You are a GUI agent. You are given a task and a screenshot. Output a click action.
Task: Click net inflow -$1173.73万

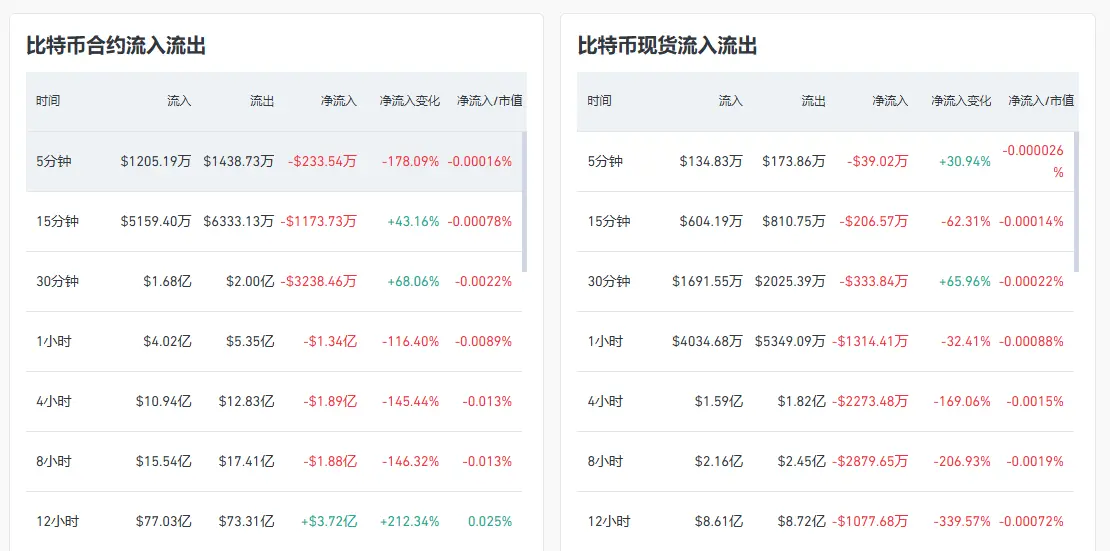pyautogui.click(x=319, y=221)
